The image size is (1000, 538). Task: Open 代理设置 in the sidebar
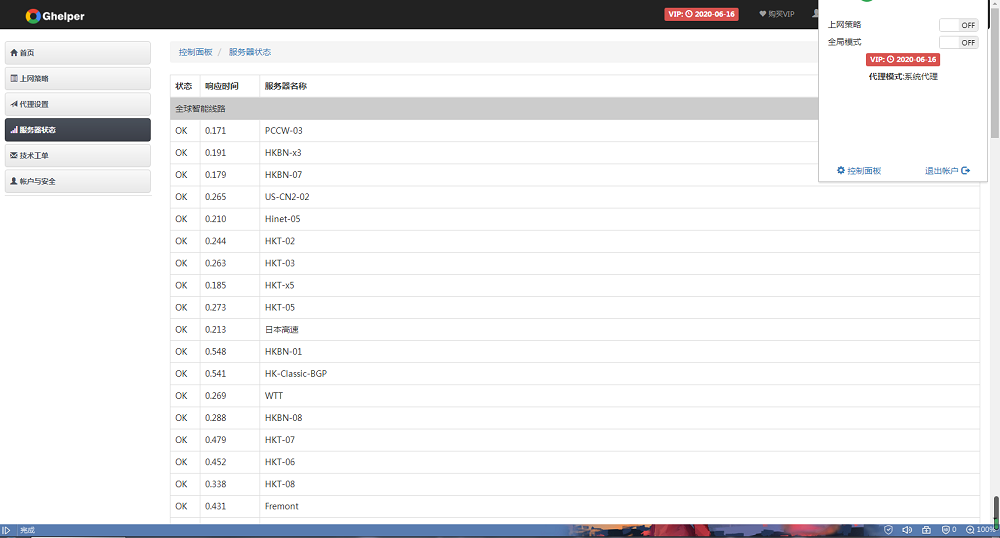coord(78,104)
